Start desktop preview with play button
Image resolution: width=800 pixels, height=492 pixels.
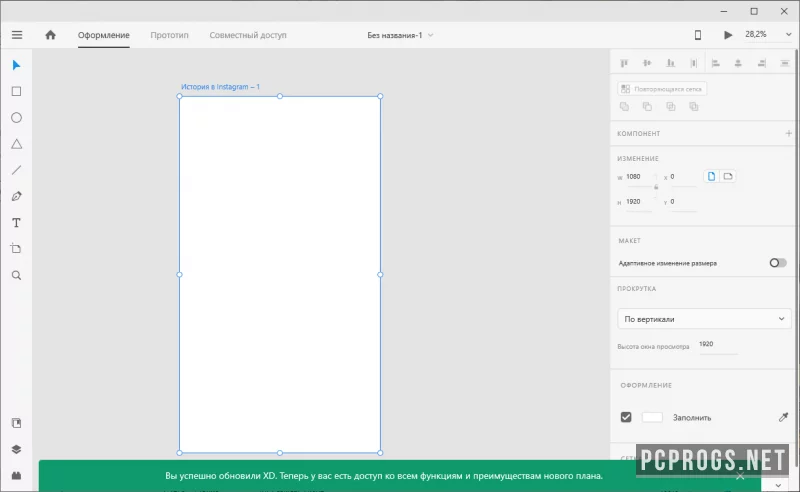[x=728, y=35]
